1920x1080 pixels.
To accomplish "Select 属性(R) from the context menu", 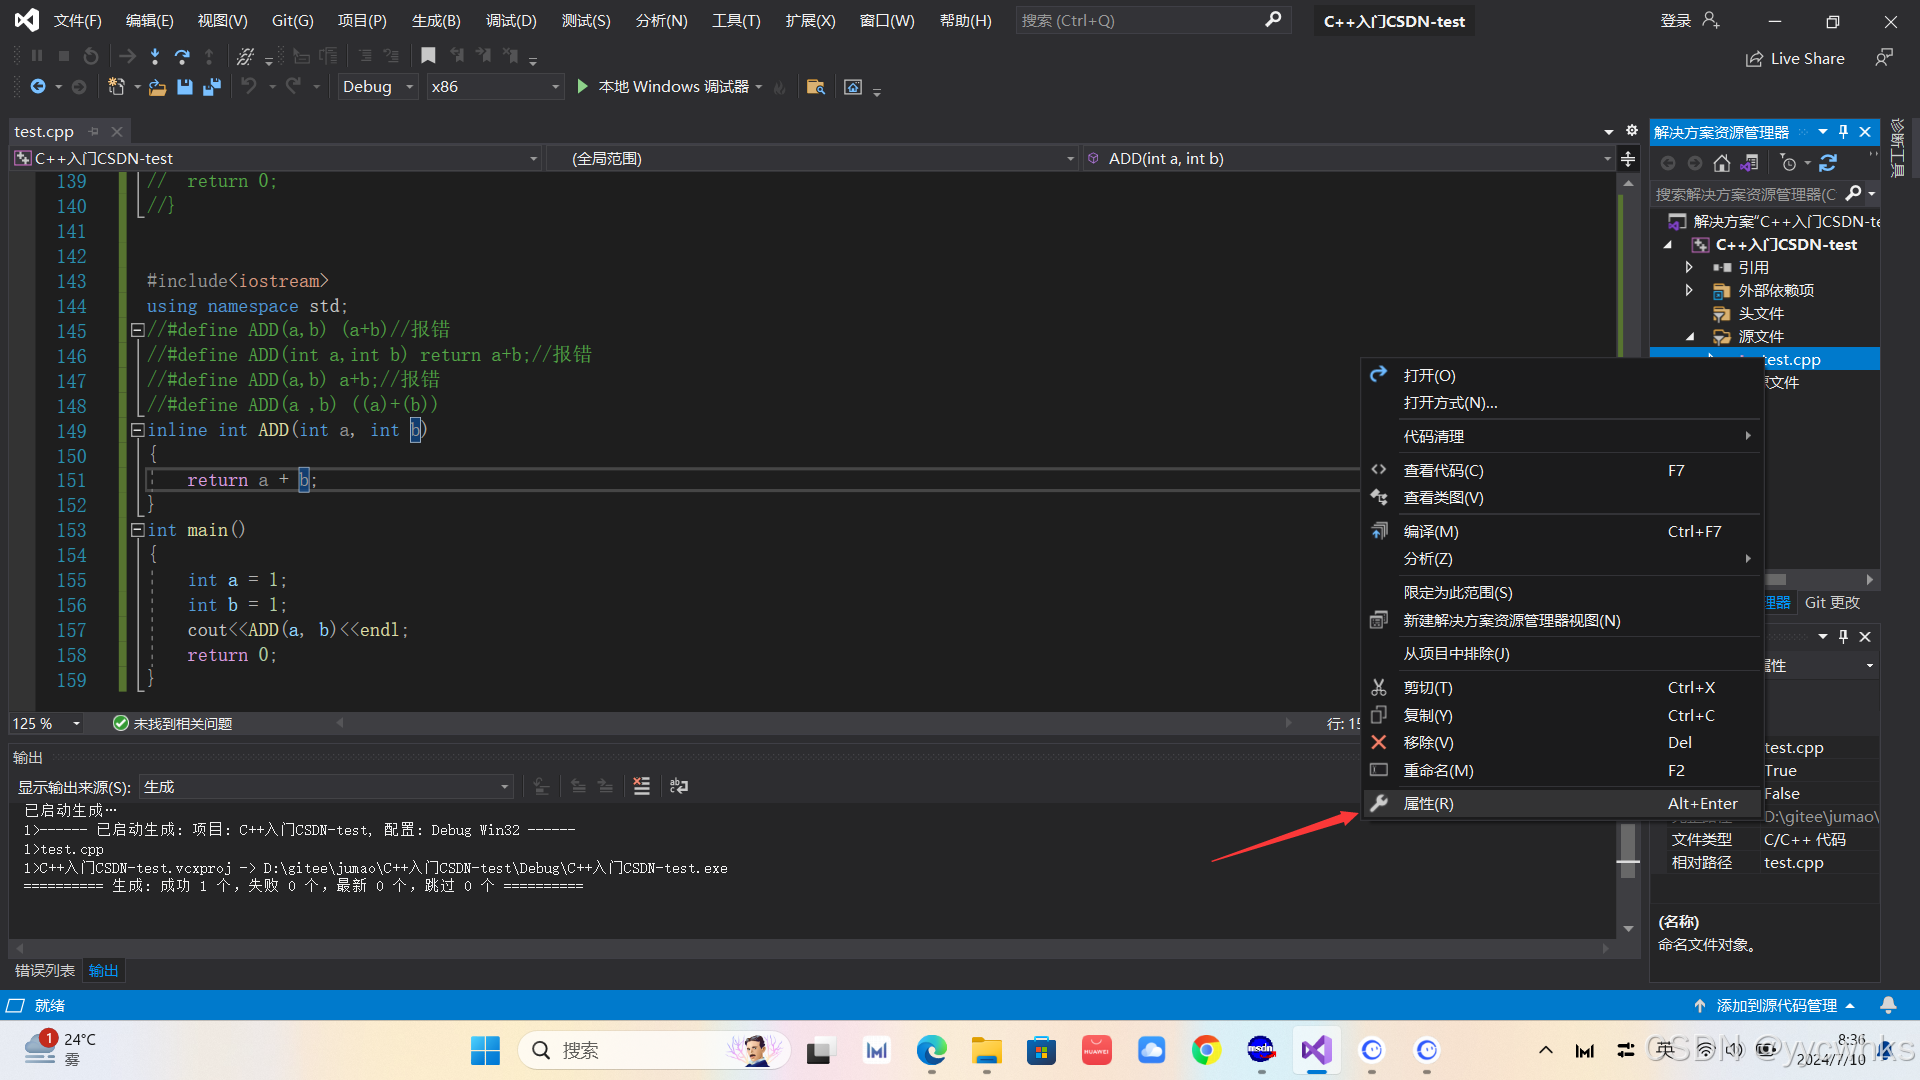I will [1430, 803].
